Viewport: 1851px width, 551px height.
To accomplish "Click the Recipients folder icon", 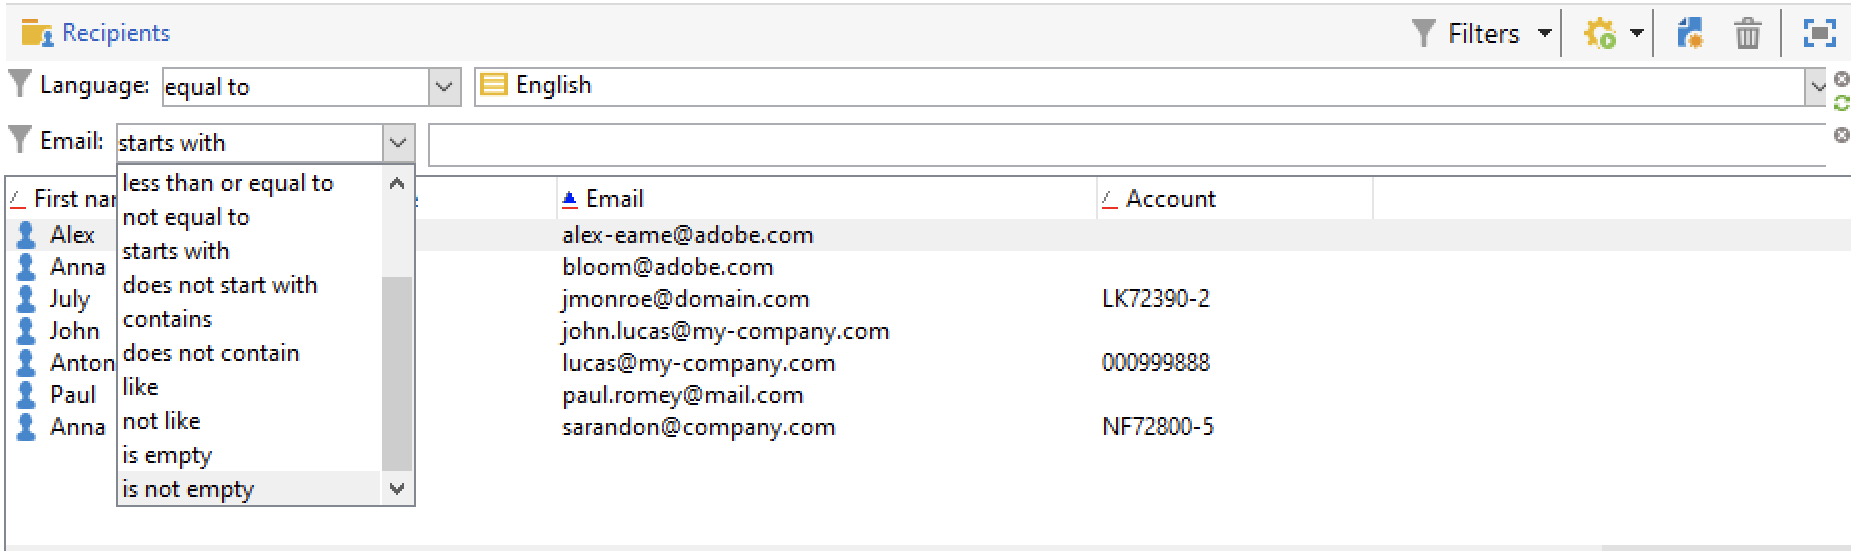I will pos(37,34).
